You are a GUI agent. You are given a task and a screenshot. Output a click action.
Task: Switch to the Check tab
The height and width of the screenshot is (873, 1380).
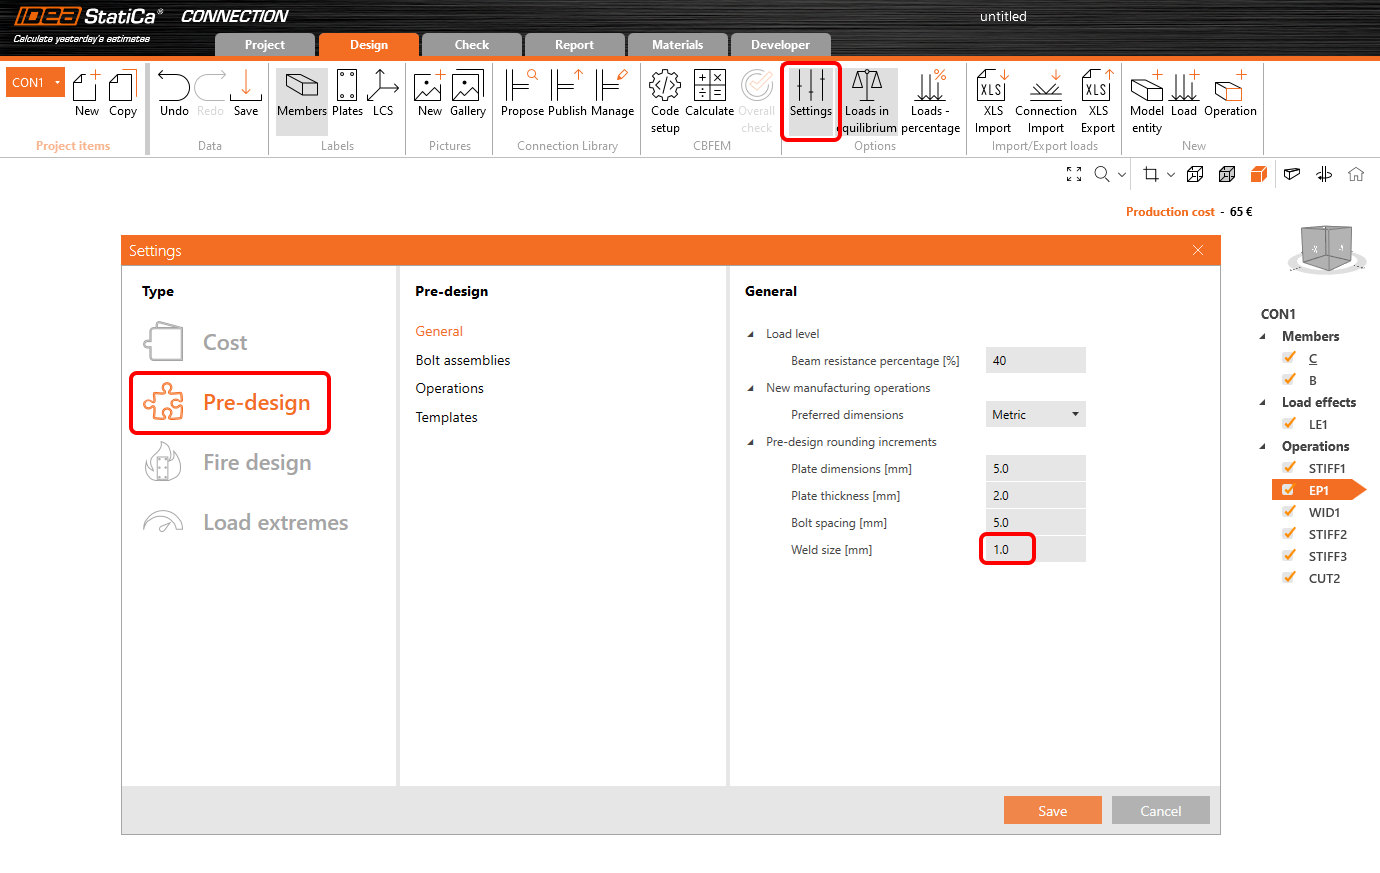(x=471, y=45)
